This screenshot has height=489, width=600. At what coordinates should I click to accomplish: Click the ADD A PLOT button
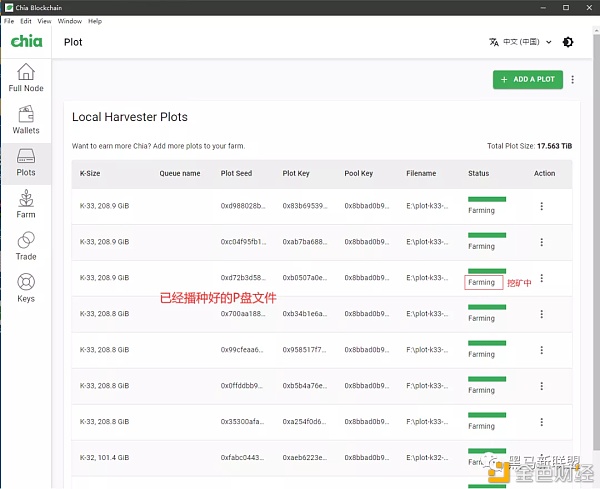(528, 80)
